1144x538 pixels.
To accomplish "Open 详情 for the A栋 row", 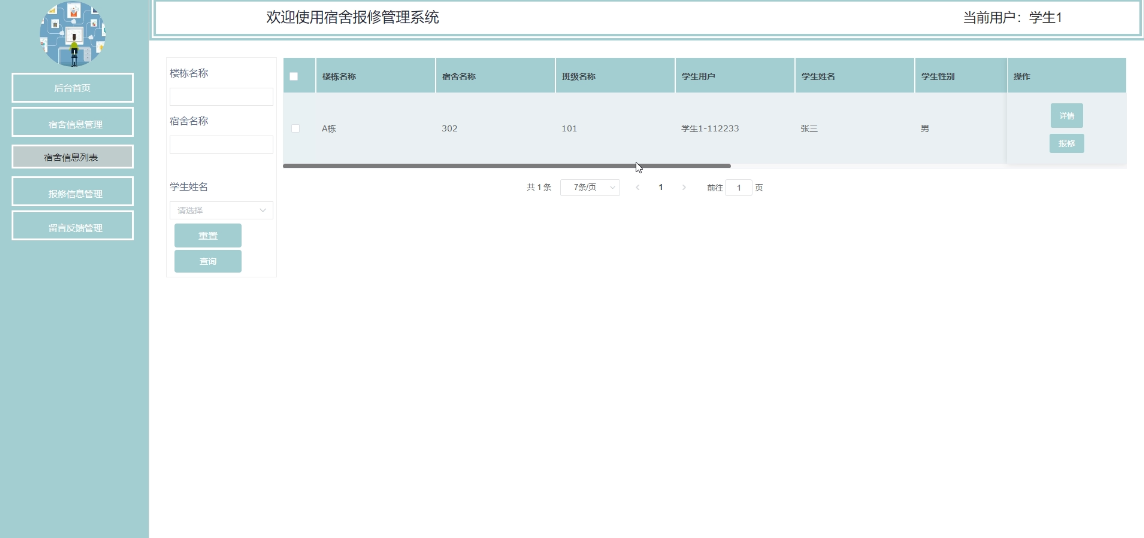I will 1067,115.
